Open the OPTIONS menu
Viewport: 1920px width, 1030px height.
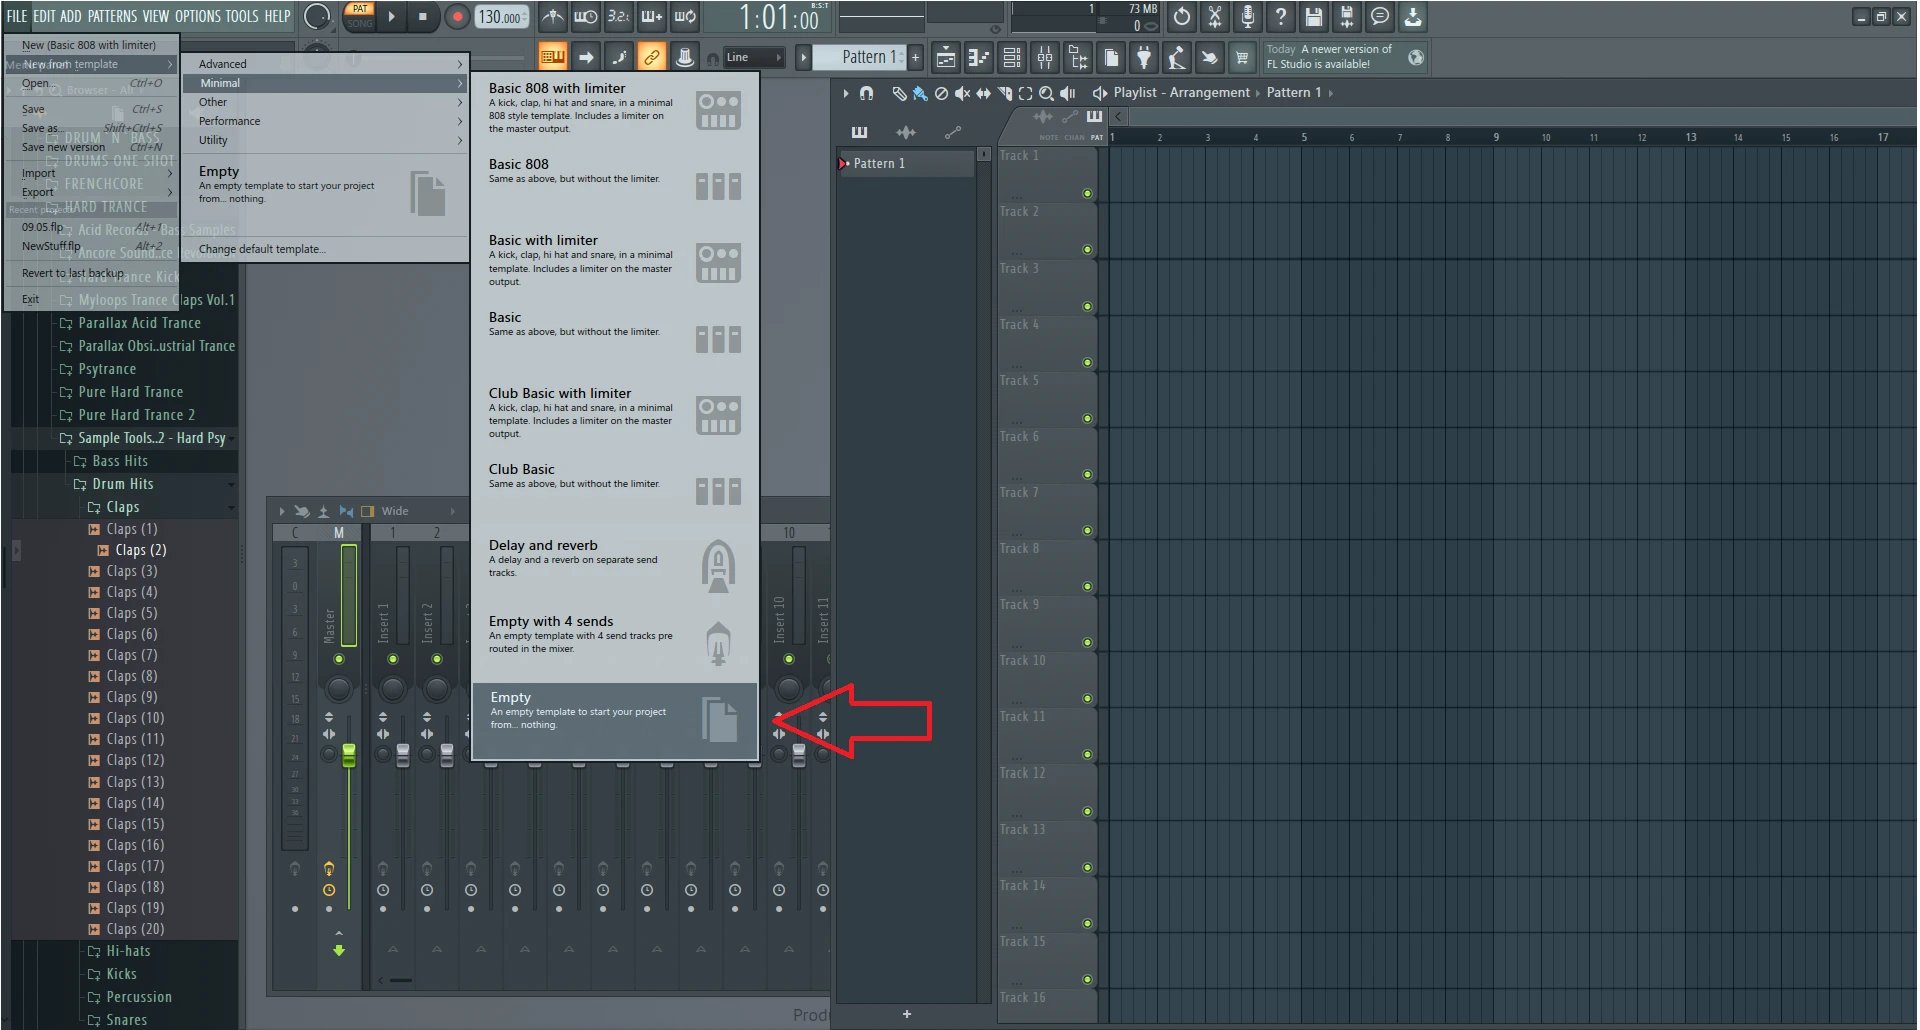point(198,16)
